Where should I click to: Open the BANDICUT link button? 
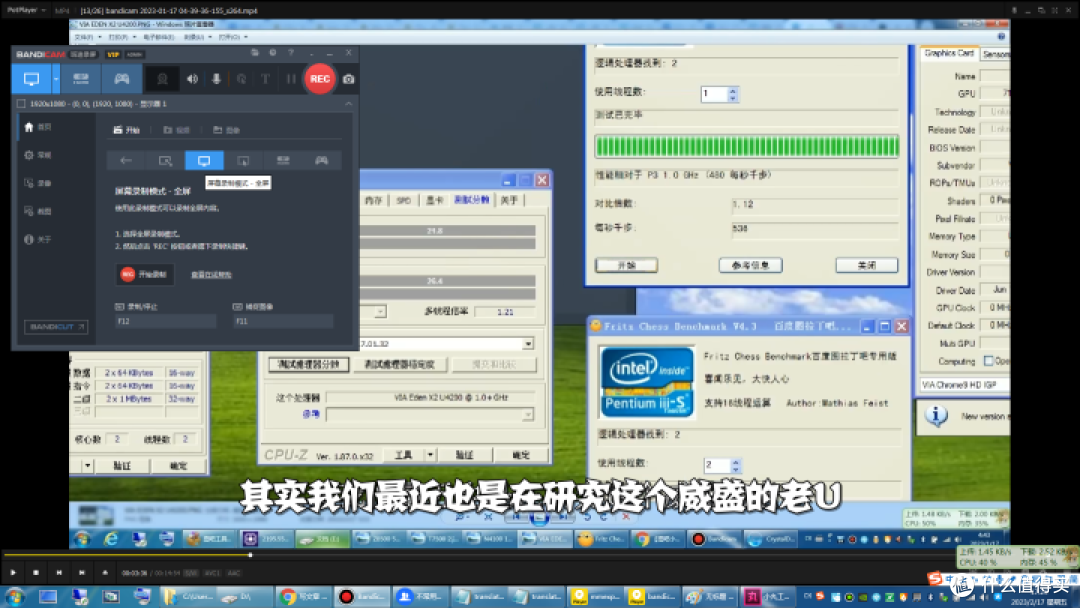(x=56, y=326)
